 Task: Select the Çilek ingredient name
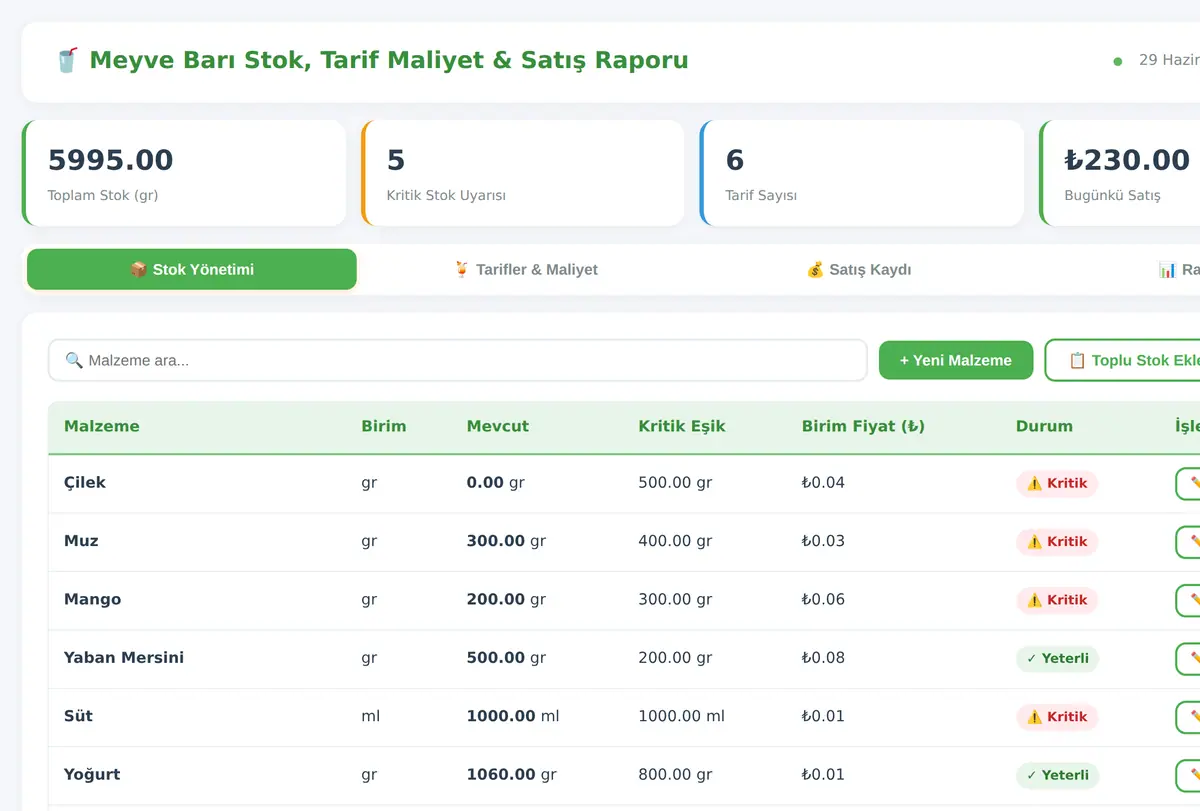[85, 483]
